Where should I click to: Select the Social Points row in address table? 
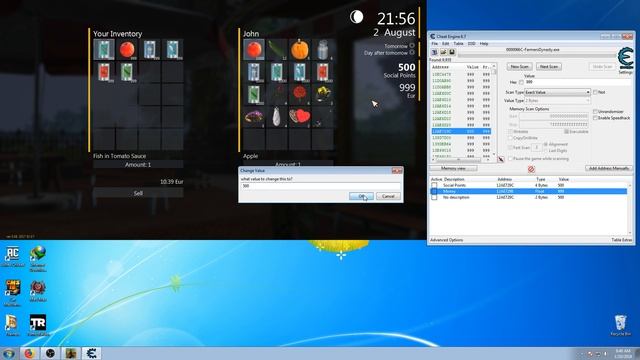[529, 185]
